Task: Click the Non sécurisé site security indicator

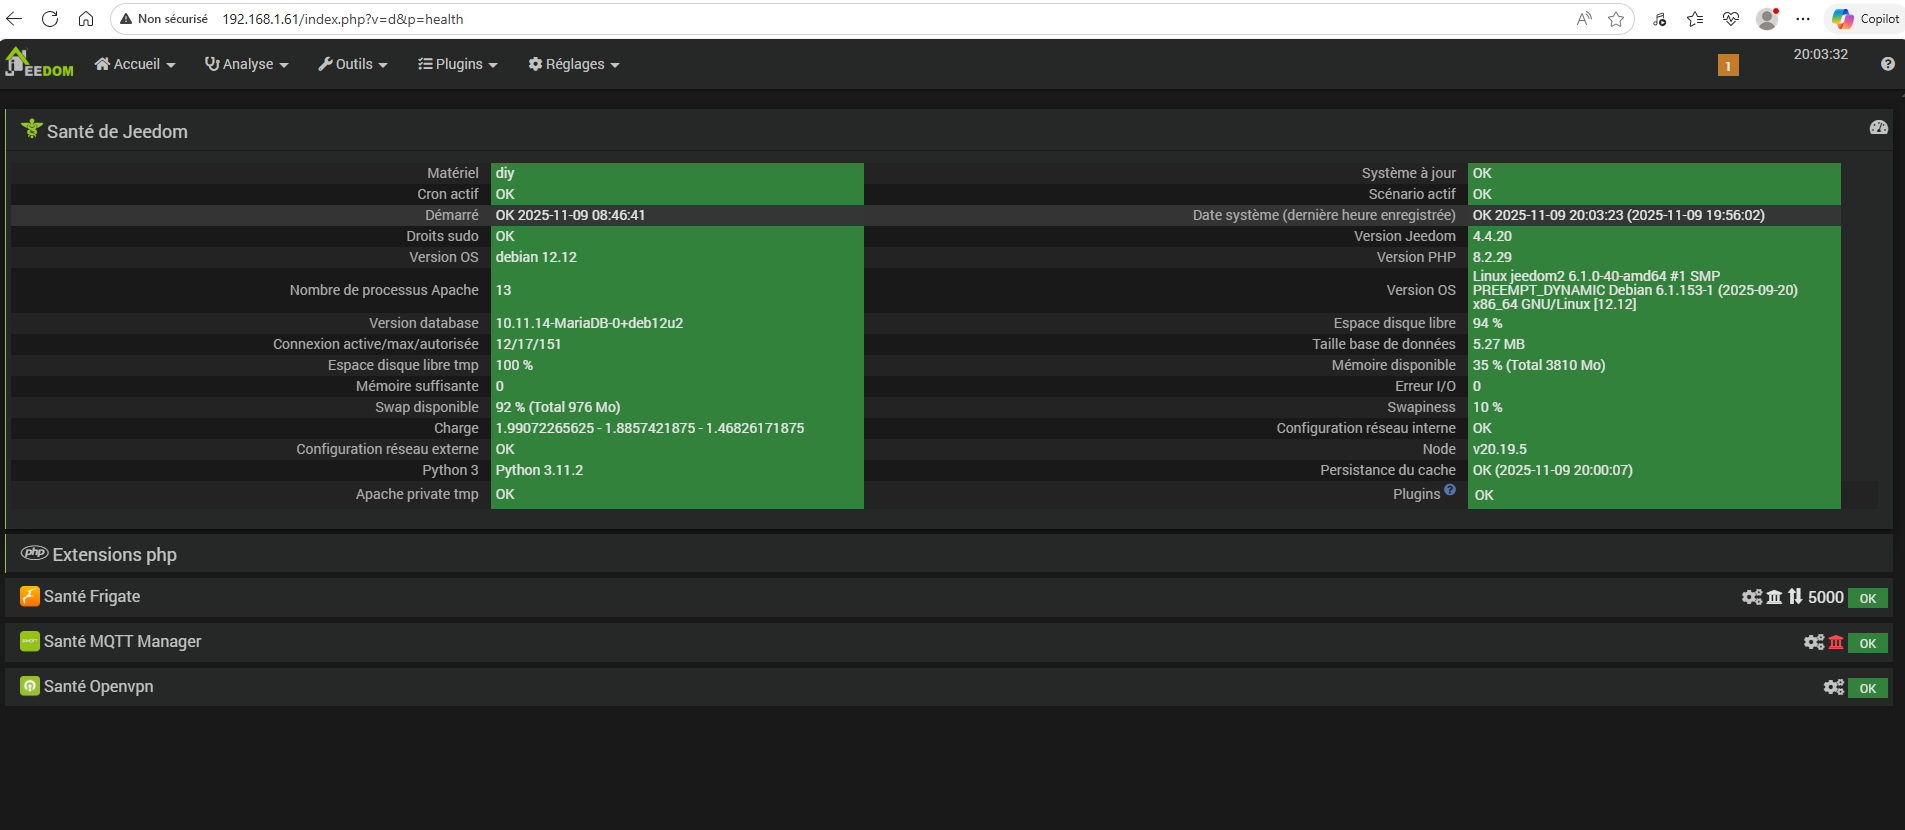Action: pos(164,19)
